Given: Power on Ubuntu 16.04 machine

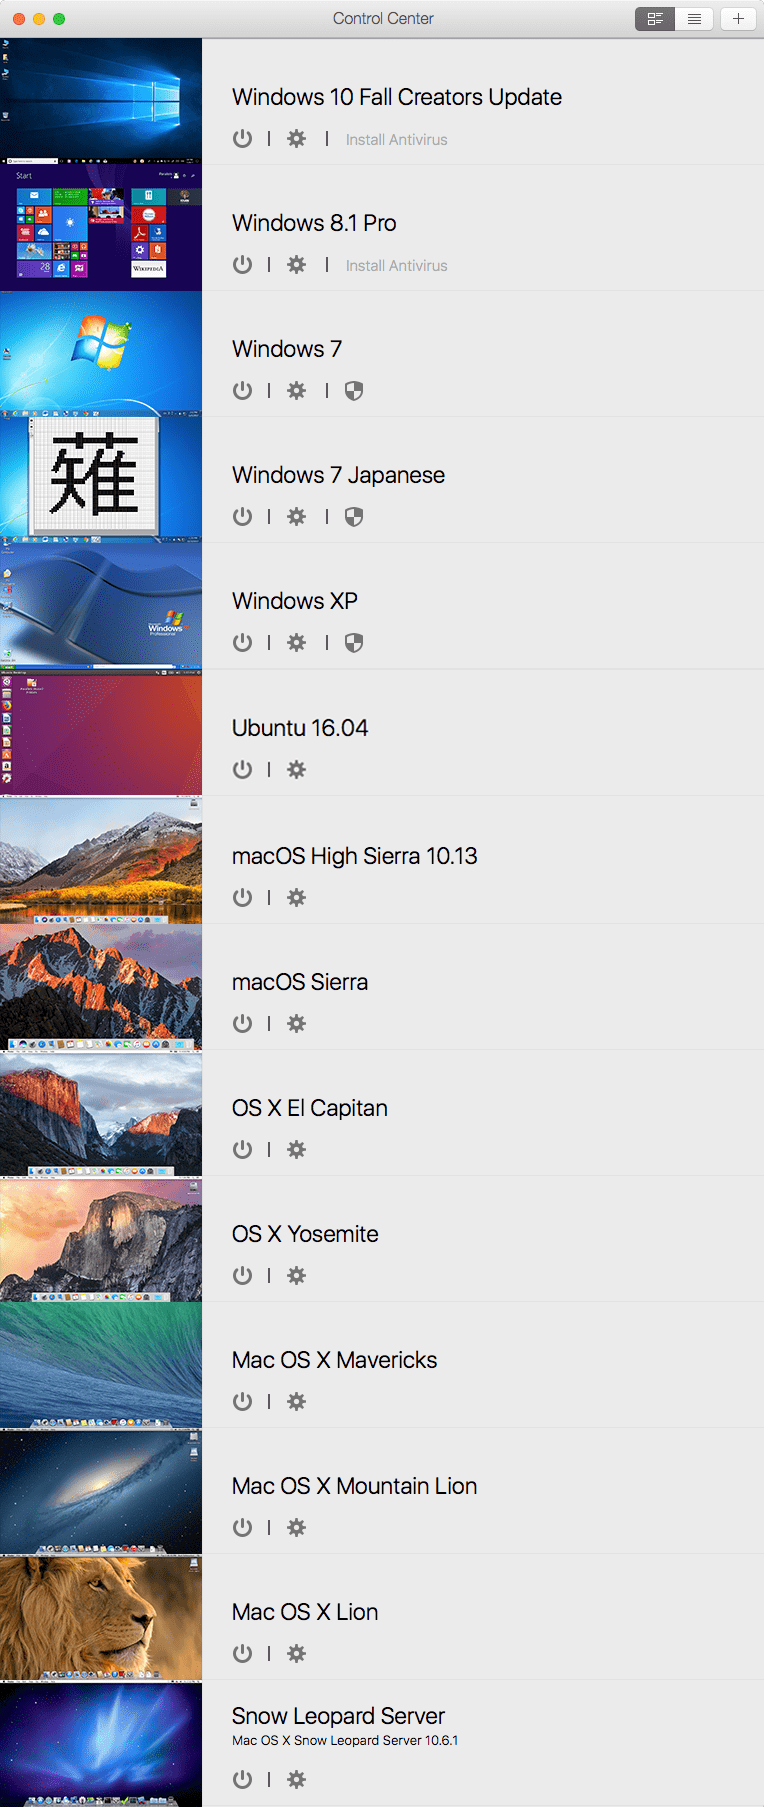Looking at the screenshot, I should click(242, 770).
